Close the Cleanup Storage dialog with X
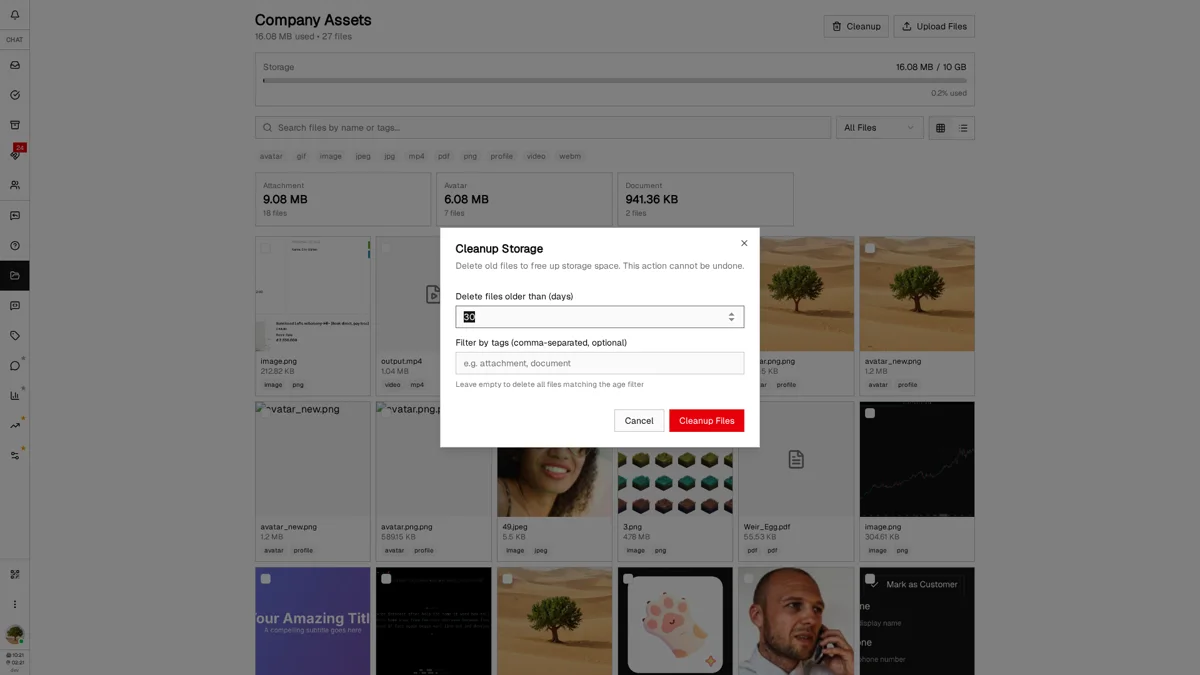Screen dimensions: 1200x675 [744, 243]
